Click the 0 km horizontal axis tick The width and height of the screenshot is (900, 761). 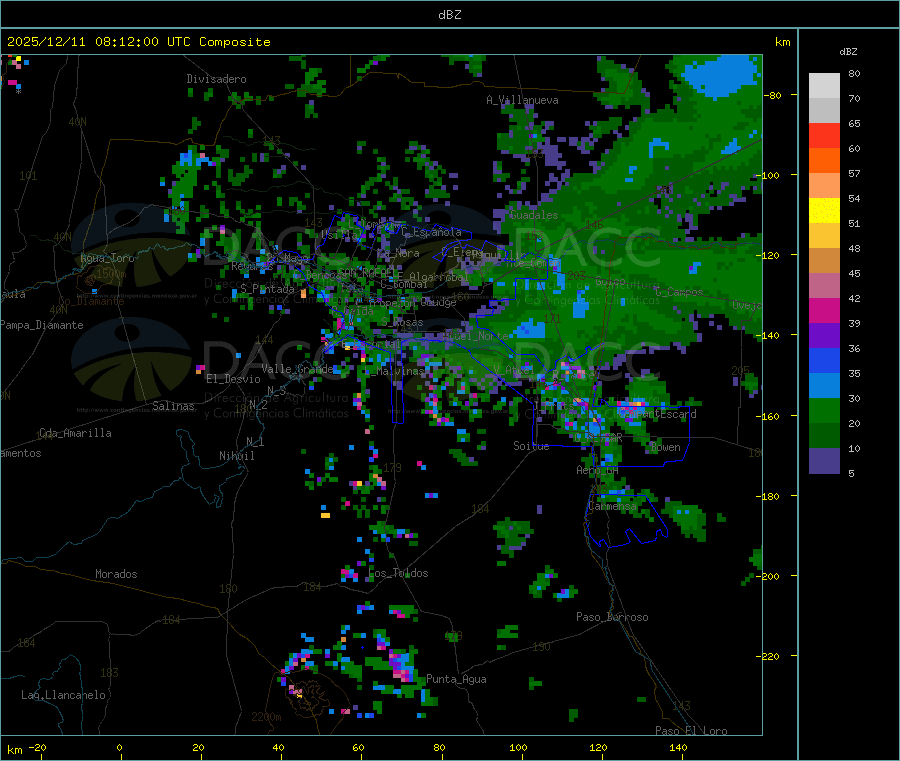pos(119,747)
